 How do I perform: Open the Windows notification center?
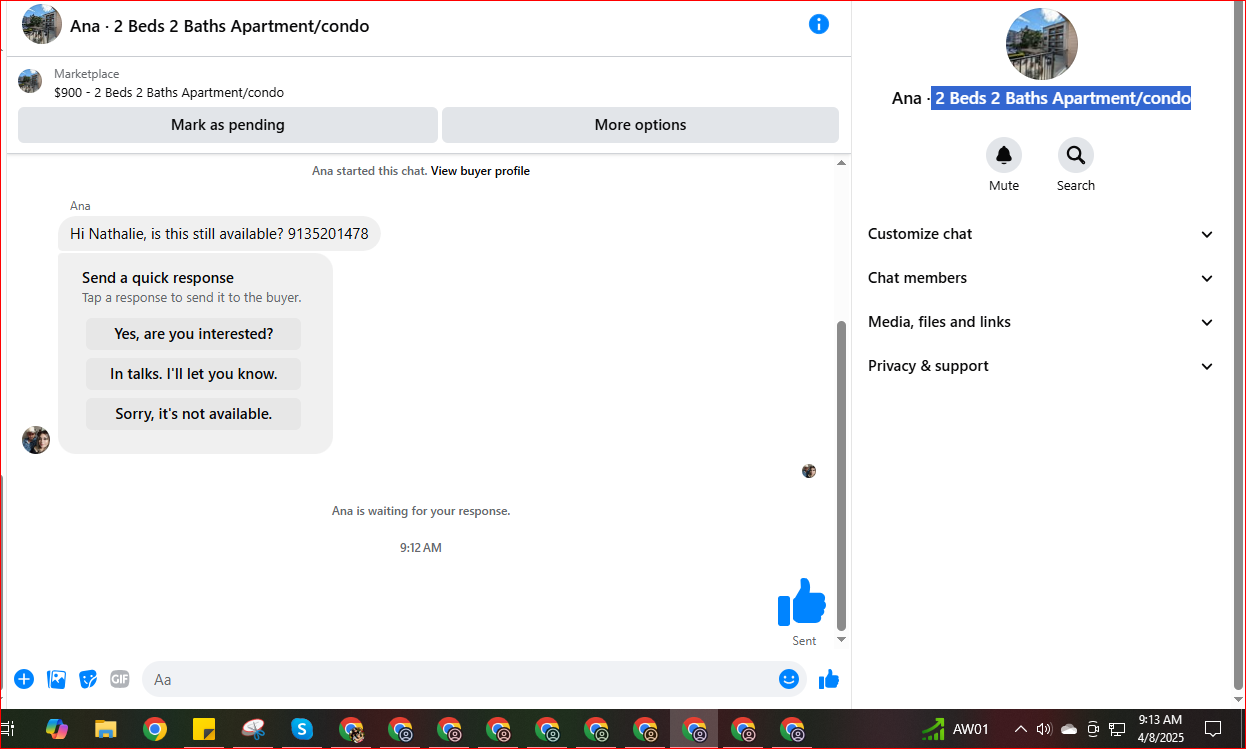point(1213,729)
